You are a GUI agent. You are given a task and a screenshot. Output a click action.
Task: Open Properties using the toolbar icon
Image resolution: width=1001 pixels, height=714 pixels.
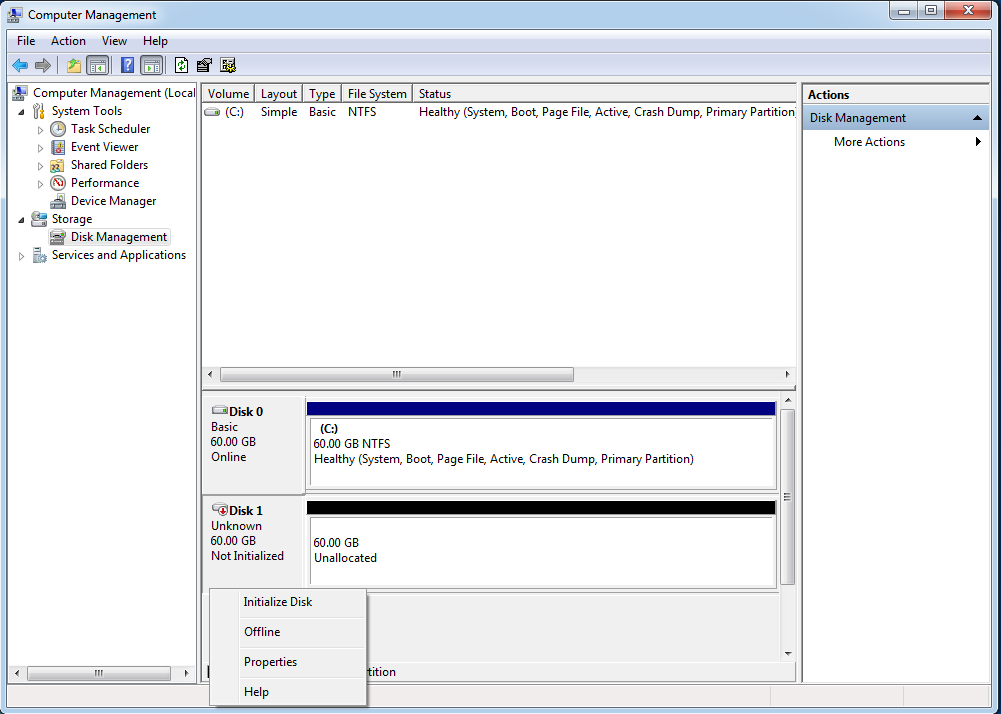(204, 65)
